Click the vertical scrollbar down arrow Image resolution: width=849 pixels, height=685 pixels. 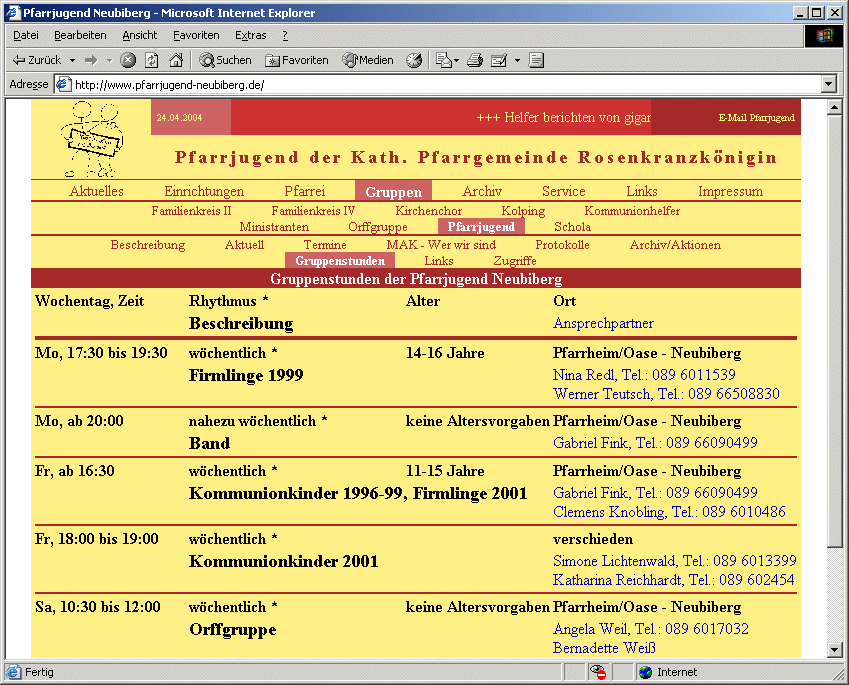[834, 649]
